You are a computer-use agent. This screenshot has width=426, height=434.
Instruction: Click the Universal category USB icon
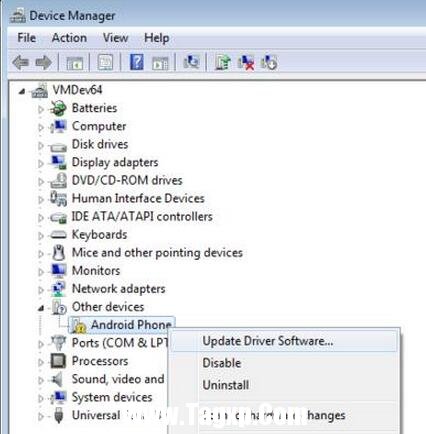pyautogui.click(x=58, y=415)
